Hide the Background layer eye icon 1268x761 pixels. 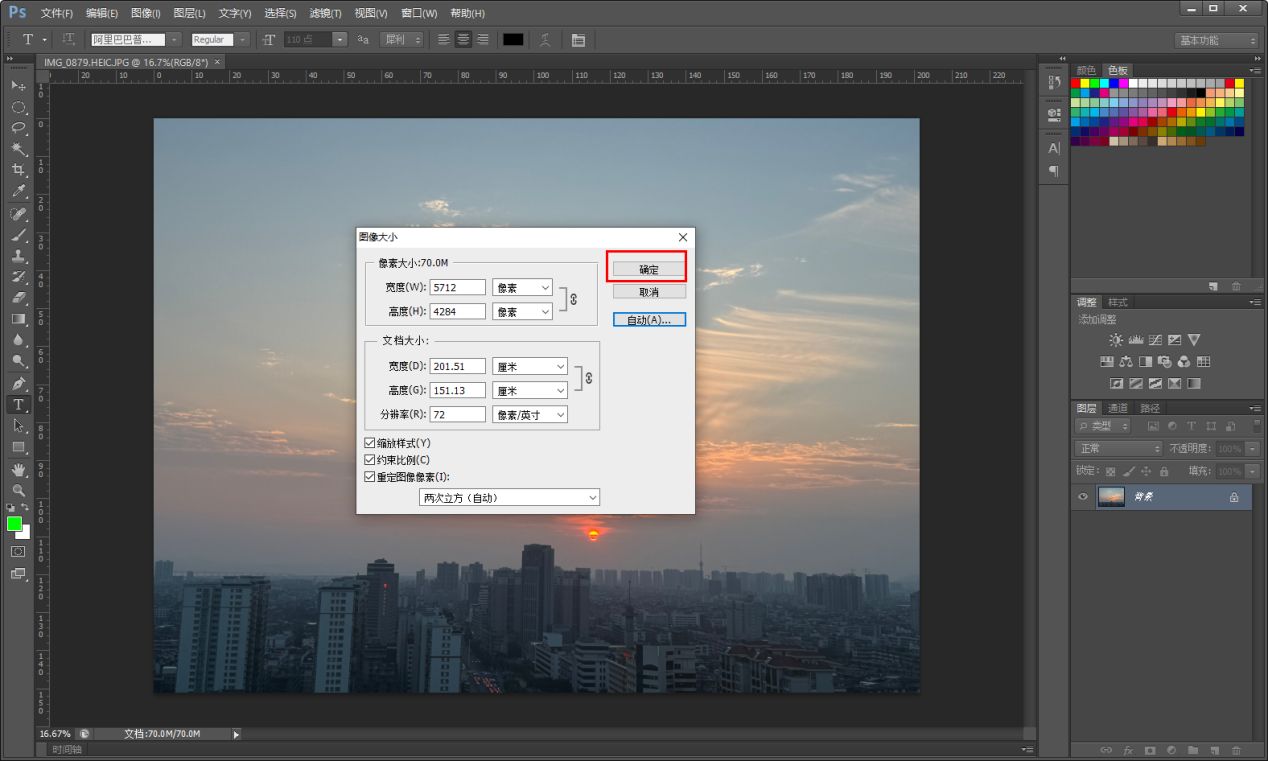point(1083,497)
